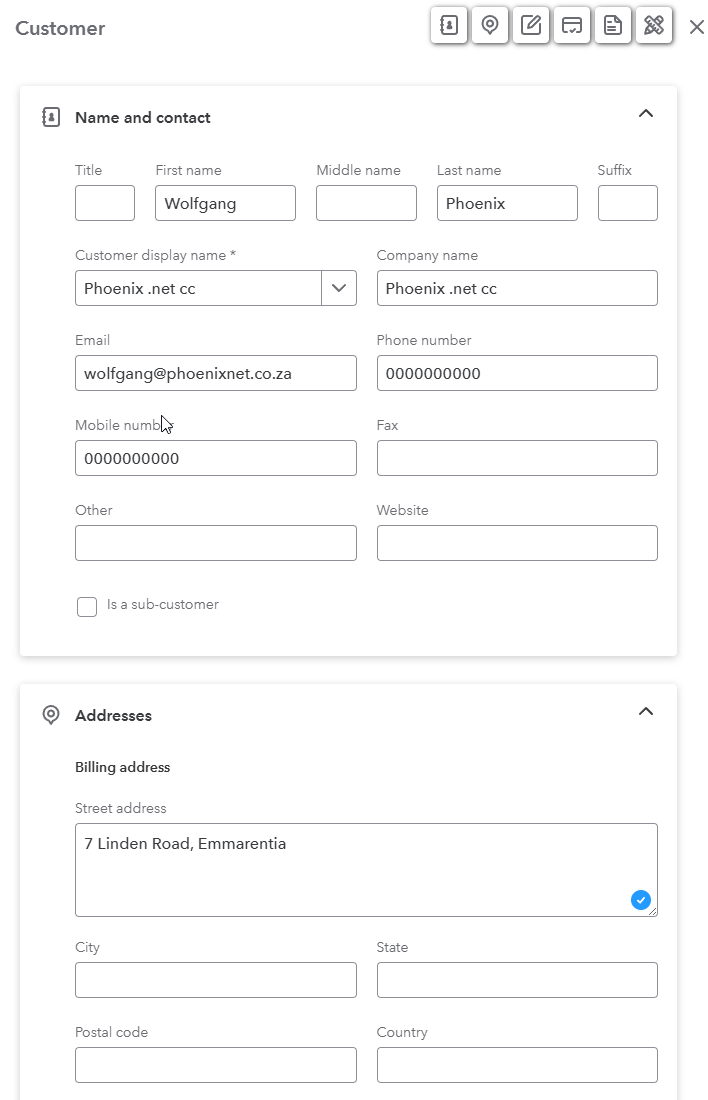Edit the First name field with Wolfgang
The image size is (708, 1100).
point(225,203)
